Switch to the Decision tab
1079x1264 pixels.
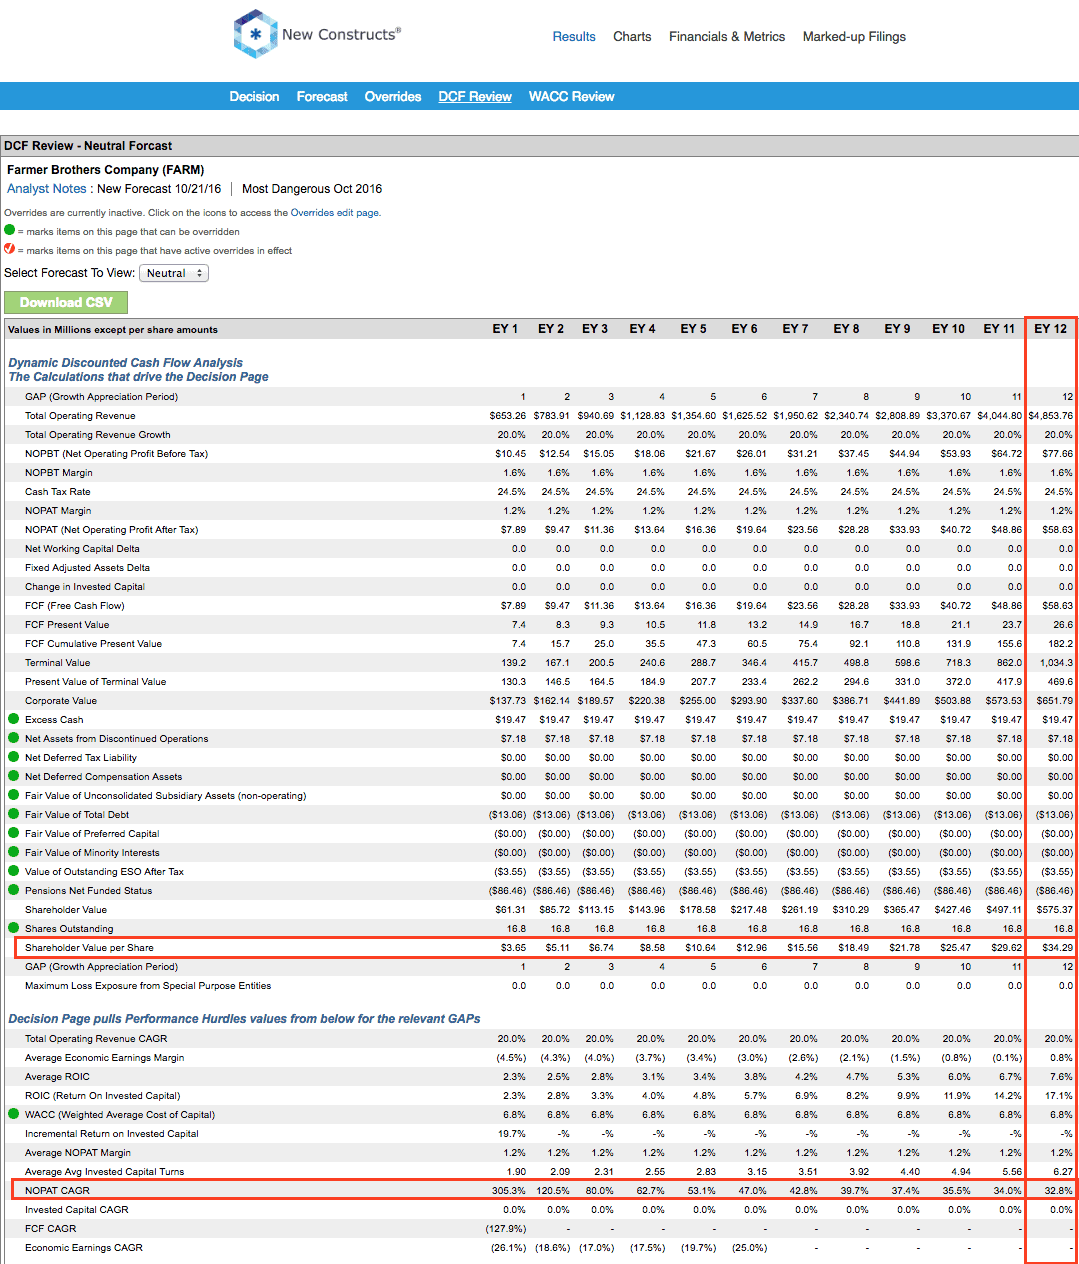(254, 97)
